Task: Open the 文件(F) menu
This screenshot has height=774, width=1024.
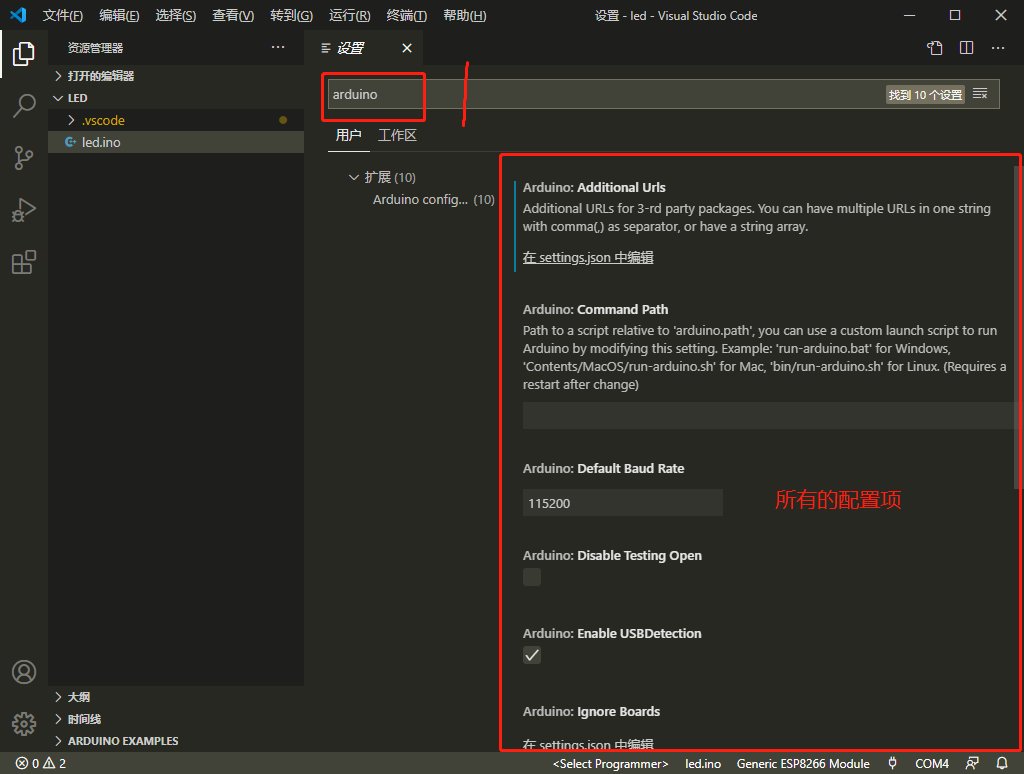Action: (63, 16)
